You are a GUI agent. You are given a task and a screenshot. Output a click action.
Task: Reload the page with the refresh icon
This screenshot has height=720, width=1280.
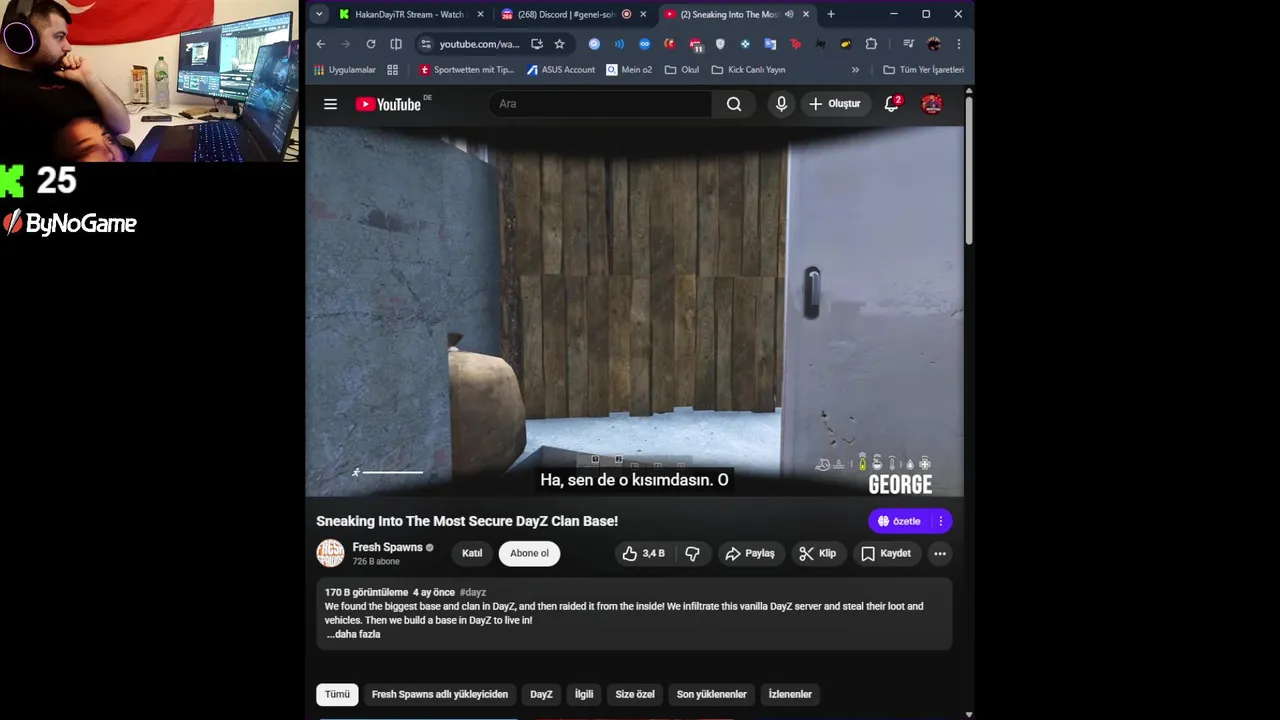pyautogui.click(x=371, y=44)
